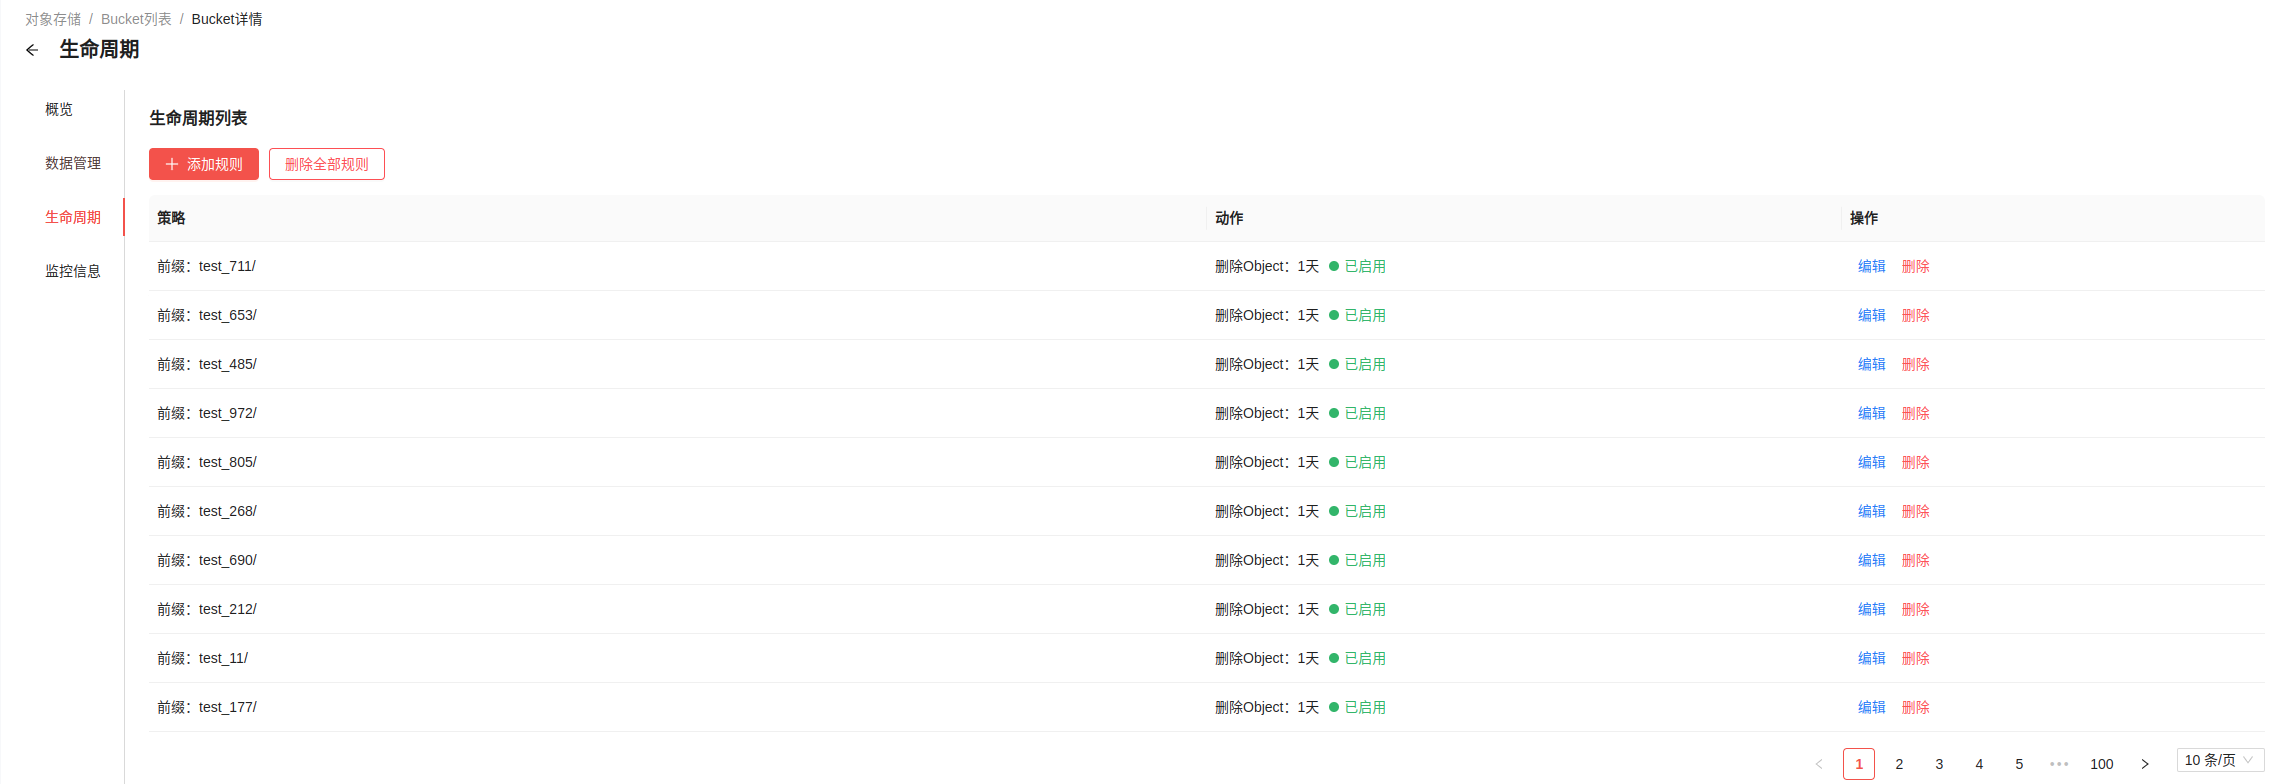The image size is (2280, 784).
Task: Delete the rule for test_711/
Action: [x=1916, y=266]
